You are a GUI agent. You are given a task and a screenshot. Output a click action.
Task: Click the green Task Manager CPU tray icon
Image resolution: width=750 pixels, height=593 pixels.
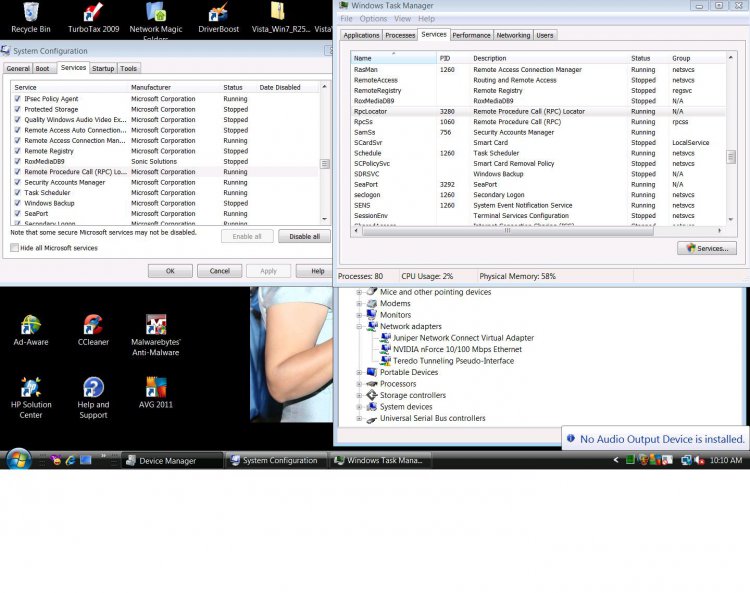tap(630, 460)
